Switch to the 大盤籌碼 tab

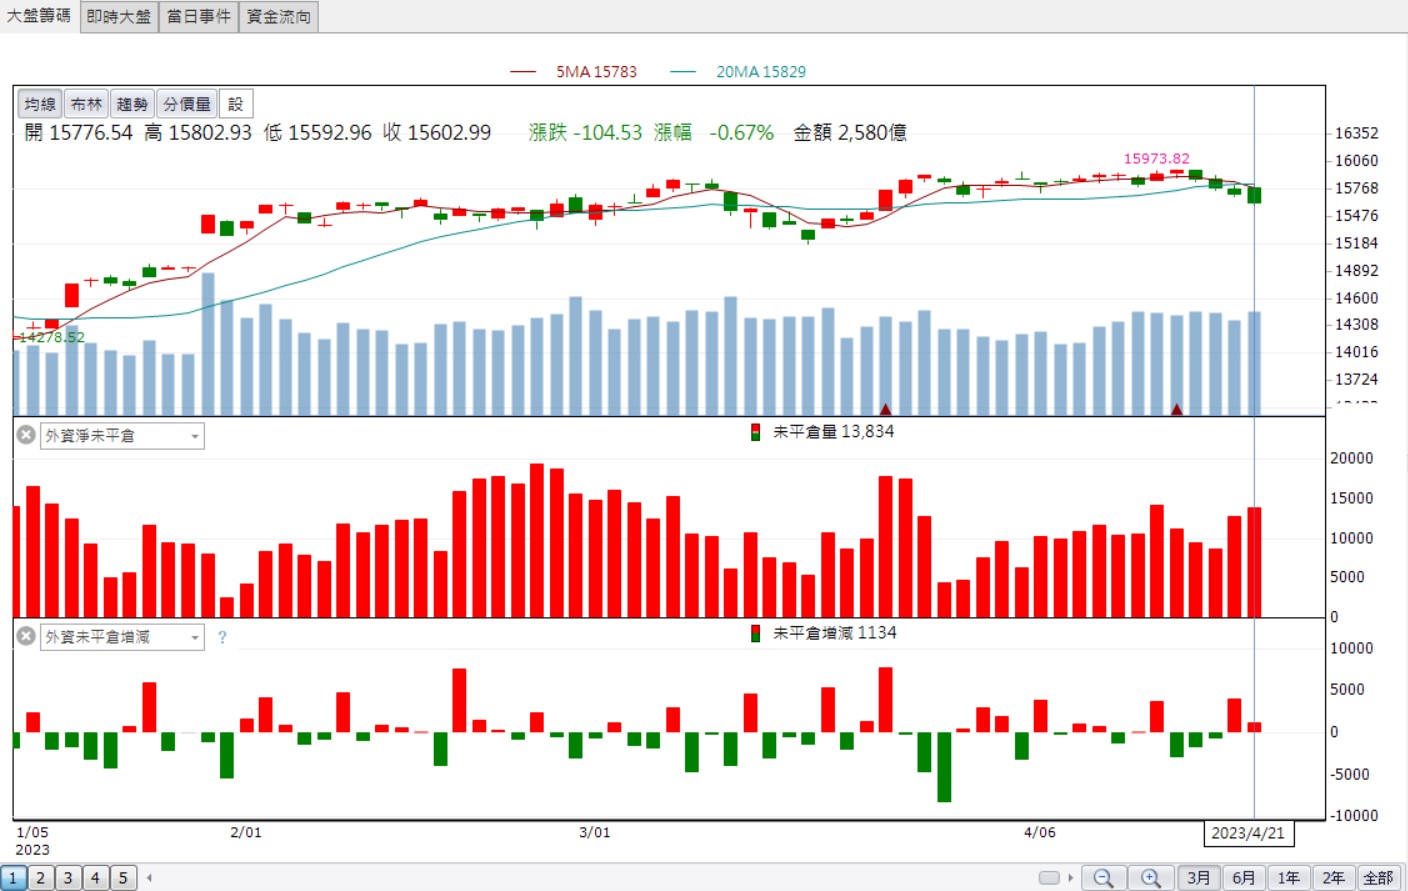click(39, 16)
